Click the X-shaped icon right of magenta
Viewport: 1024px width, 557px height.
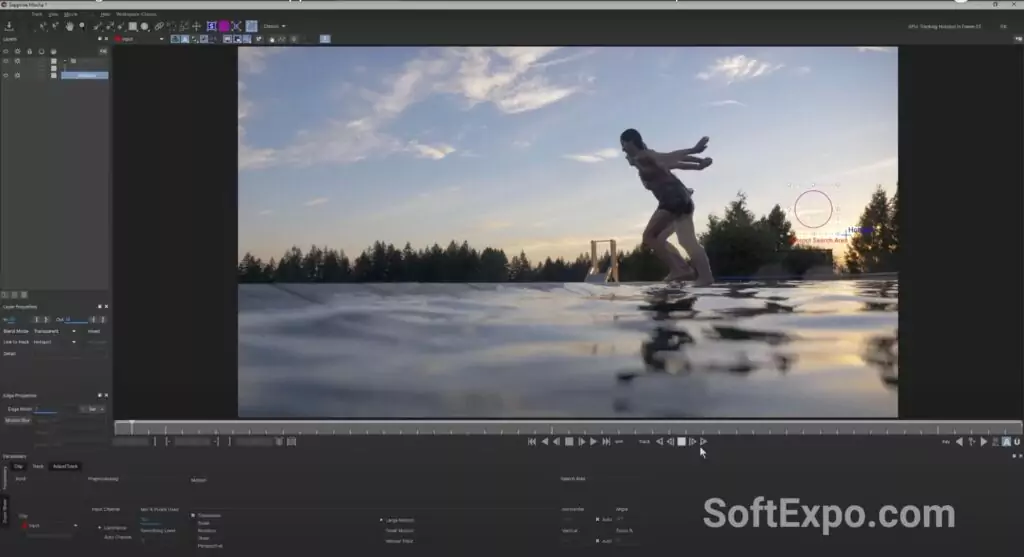pyautogui.click(x=236, y=26)
